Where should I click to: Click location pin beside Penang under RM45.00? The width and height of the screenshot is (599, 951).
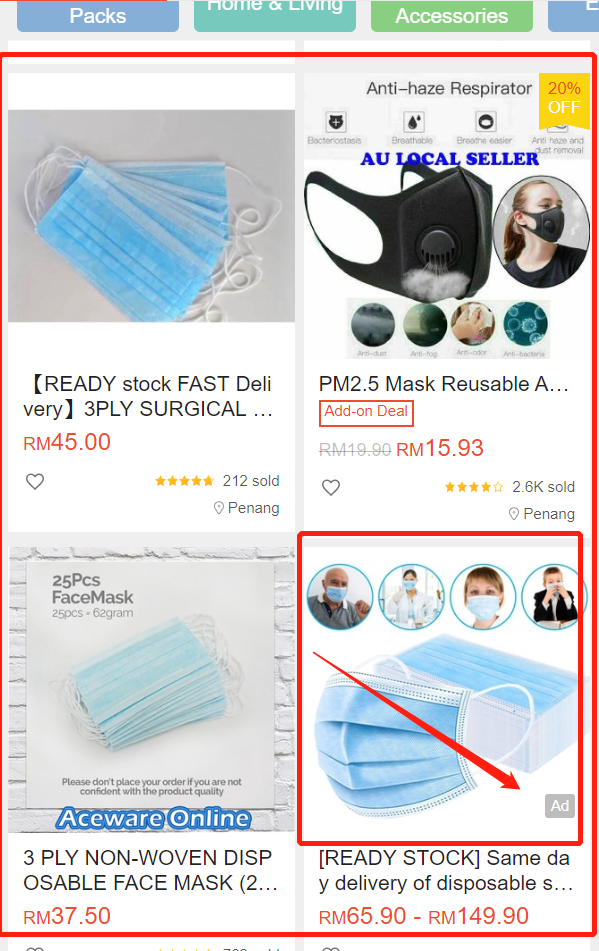pos(219,508)
